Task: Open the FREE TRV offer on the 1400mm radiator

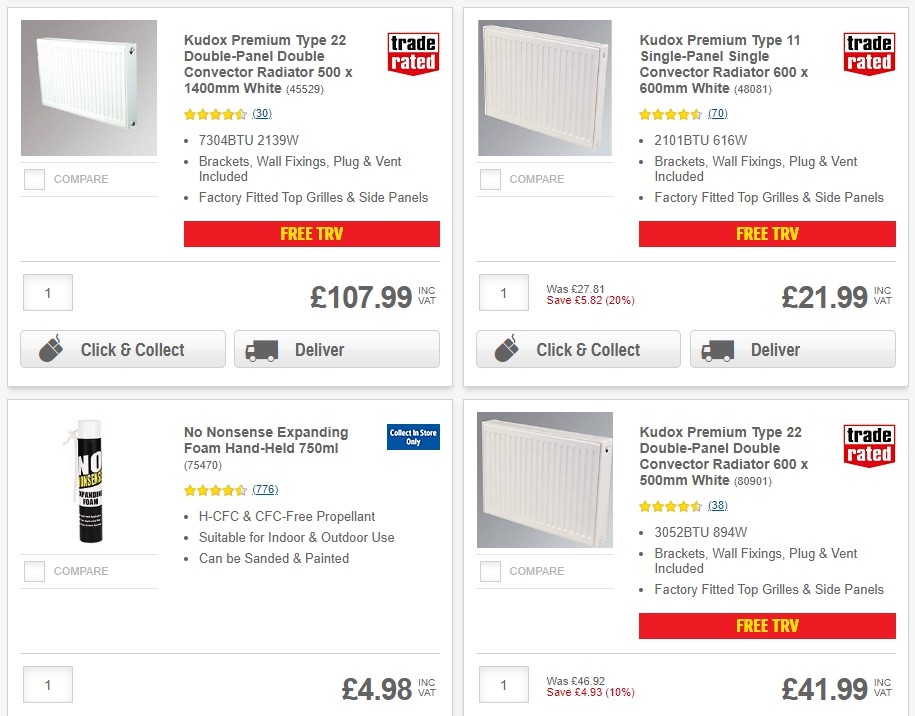Action: click(x=311, y=233)
